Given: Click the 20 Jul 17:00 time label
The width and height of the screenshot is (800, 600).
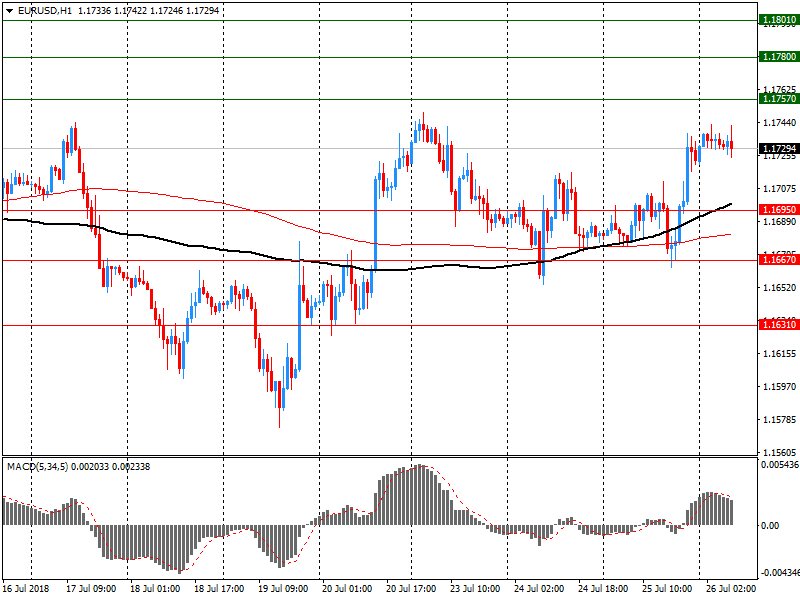Looking at the screenshot, I should tap(411, 589).
